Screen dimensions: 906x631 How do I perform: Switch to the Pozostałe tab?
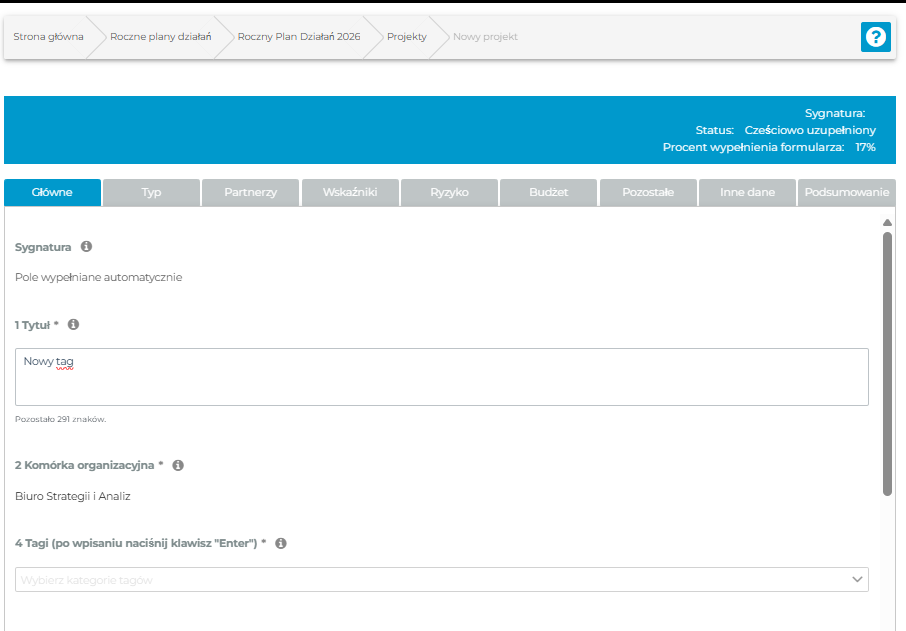648,193
